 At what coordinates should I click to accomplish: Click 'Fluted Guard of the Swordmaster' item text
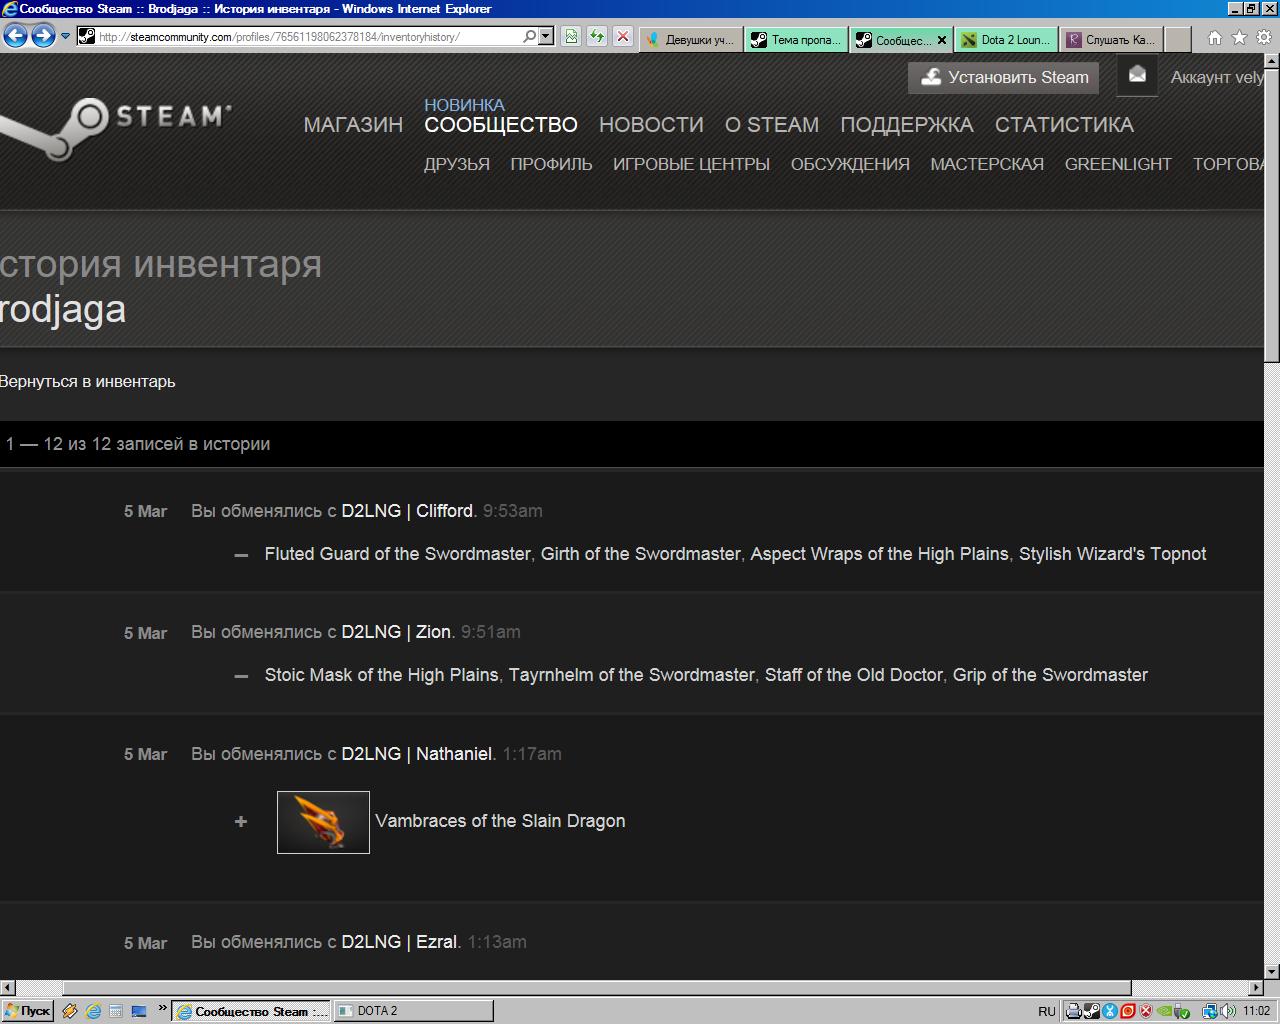397,554
